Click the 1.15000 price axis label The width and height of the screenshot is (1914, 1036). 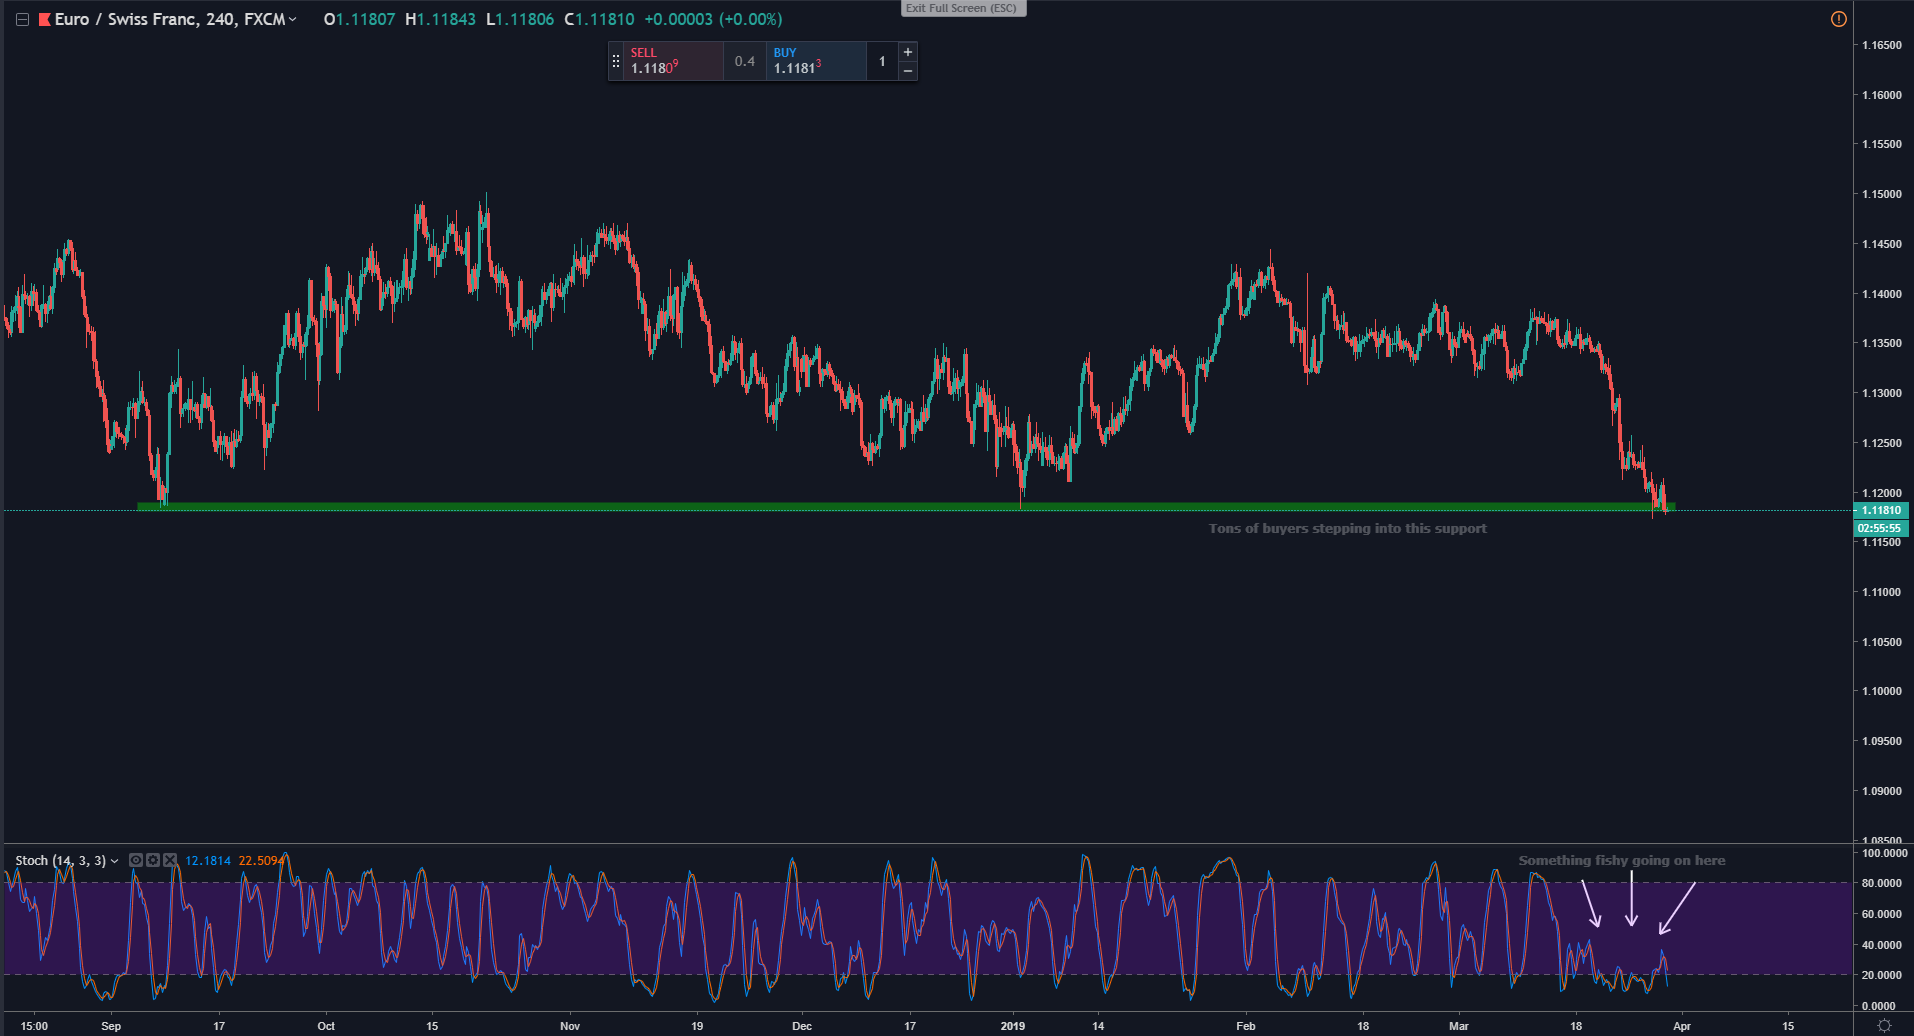pyautogui.click(x=1881, y=194)
